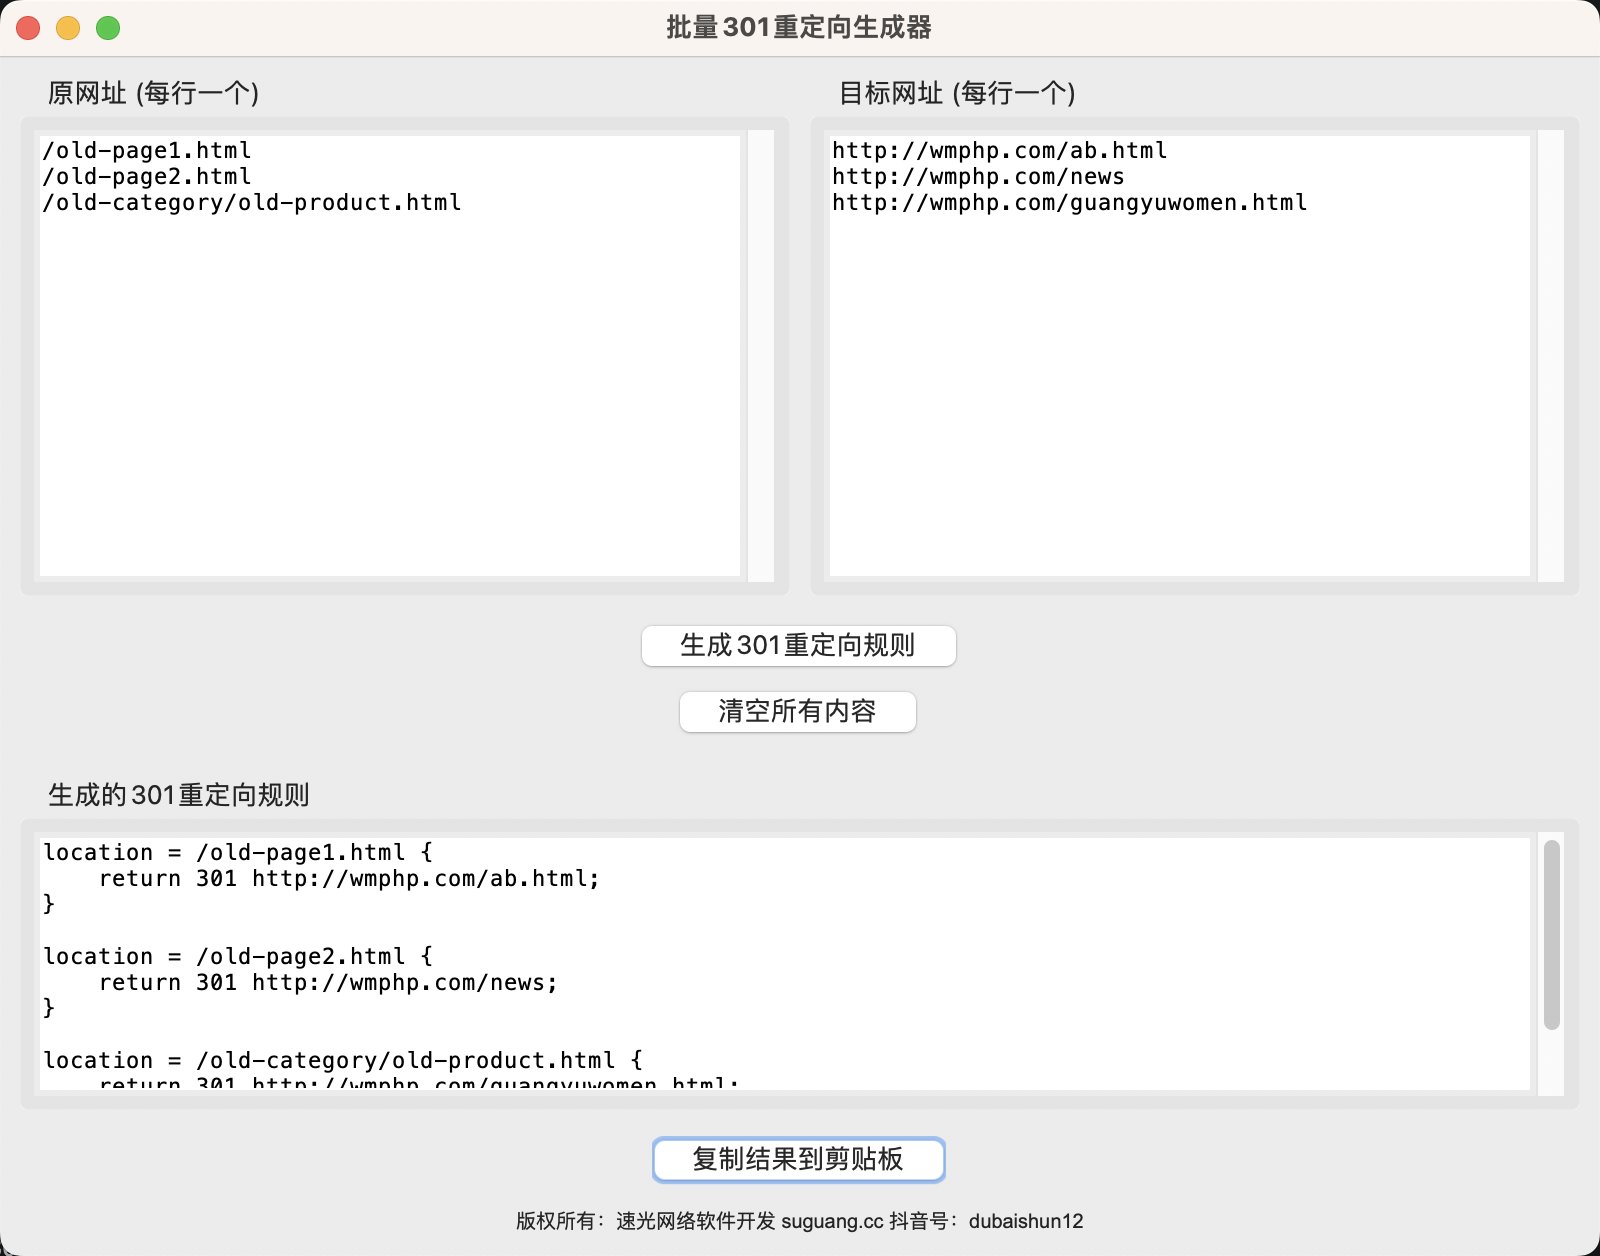Click inside the 目标网址 target URL text area

(1180, 356)
